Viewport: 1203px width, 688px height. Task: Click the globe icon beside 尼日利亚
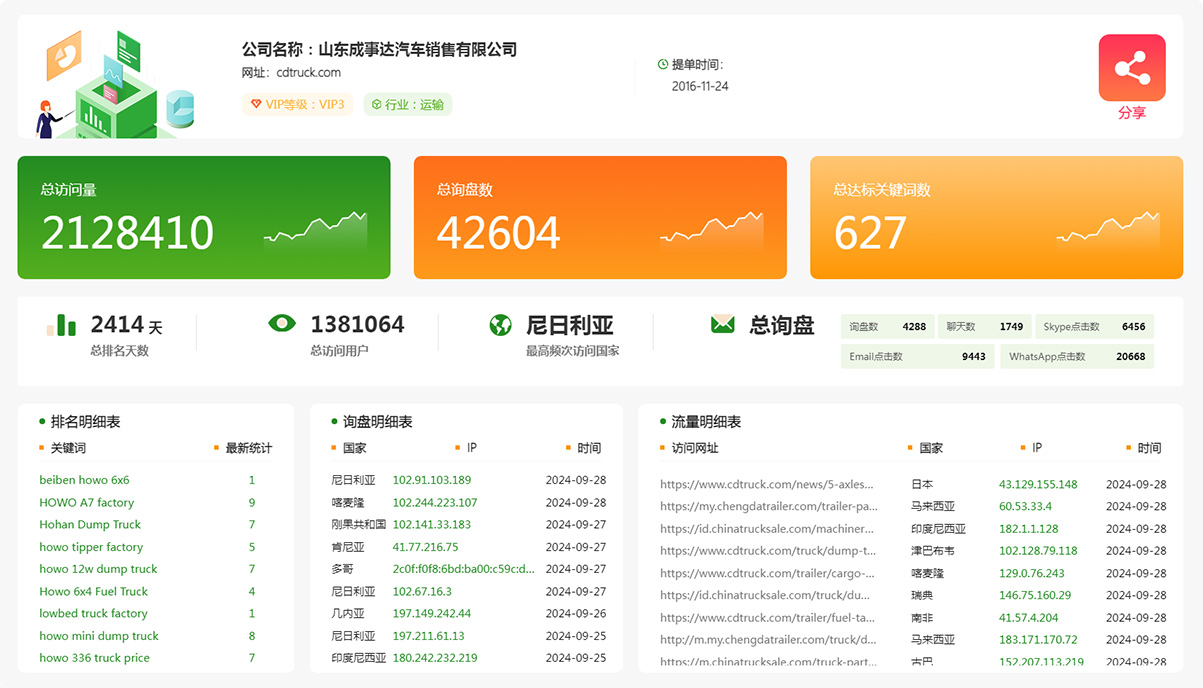click(x=498, y=325)
